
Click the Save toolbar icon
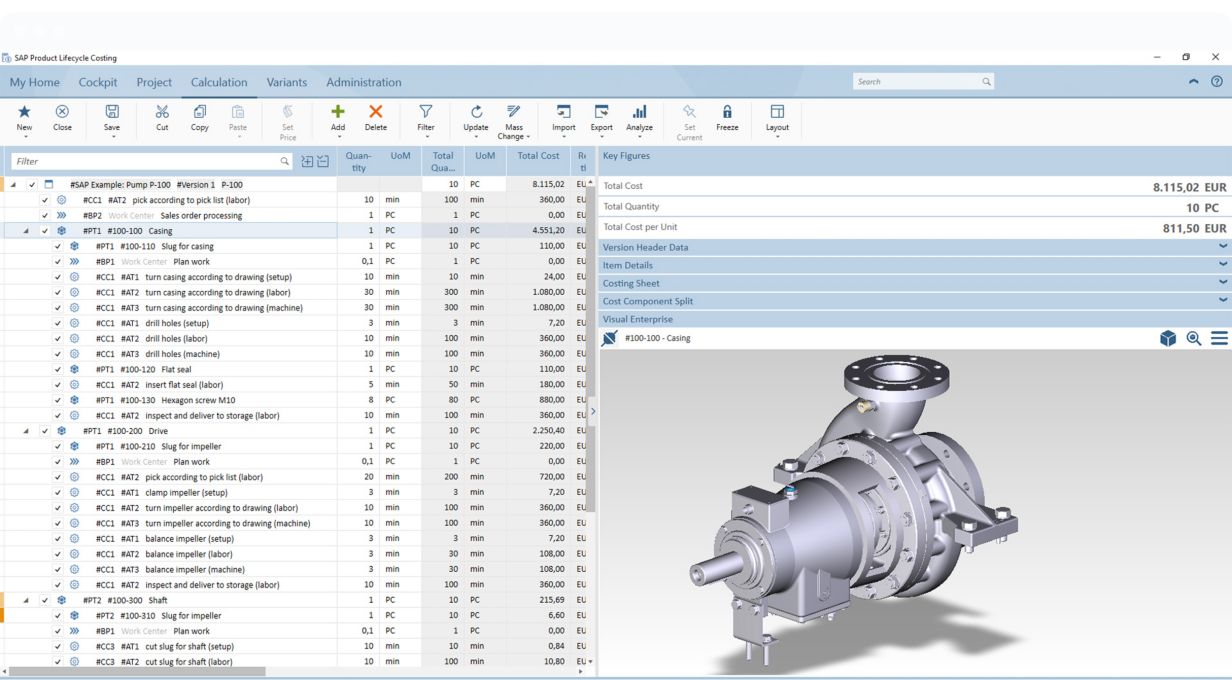click(x=112, y=113)
